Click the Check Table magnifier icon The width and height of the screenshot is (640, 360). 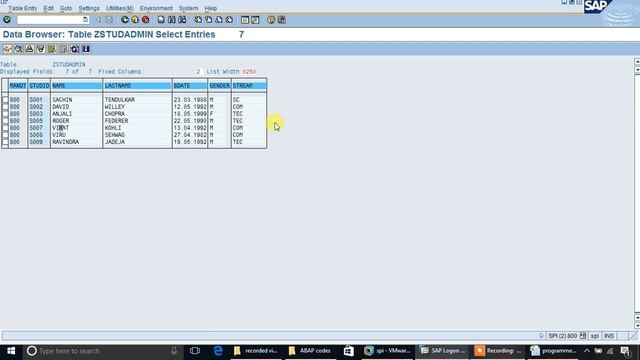pyautogui.click(x=19, y=49)
